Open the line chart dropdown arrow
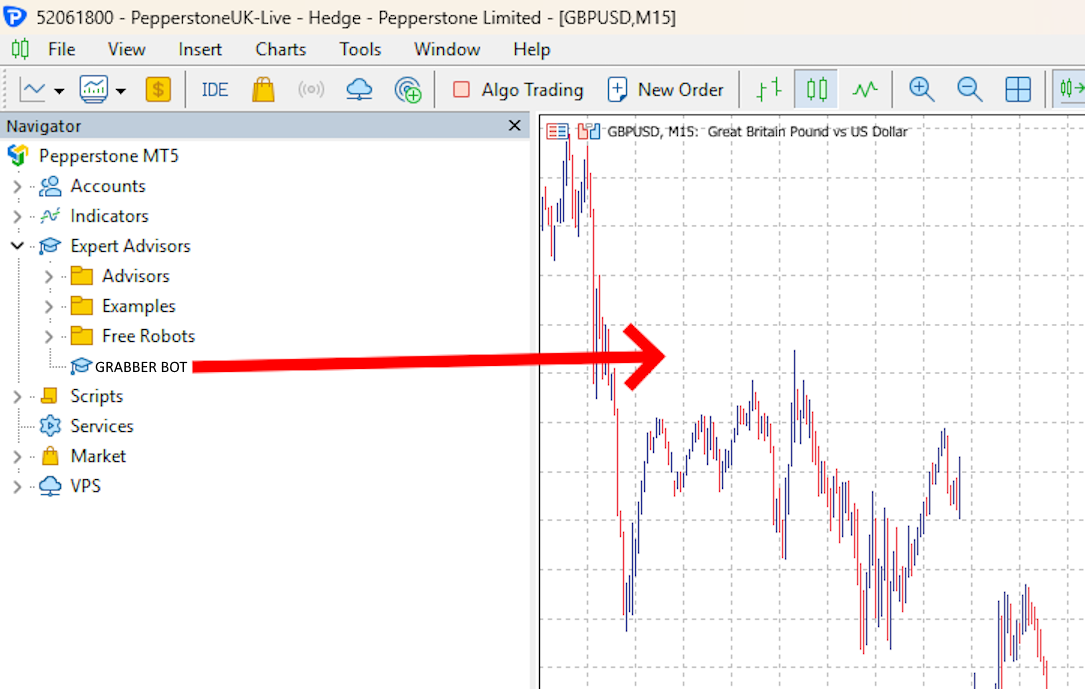Screen dimensions: 1085x689 (x=59, y=91)
